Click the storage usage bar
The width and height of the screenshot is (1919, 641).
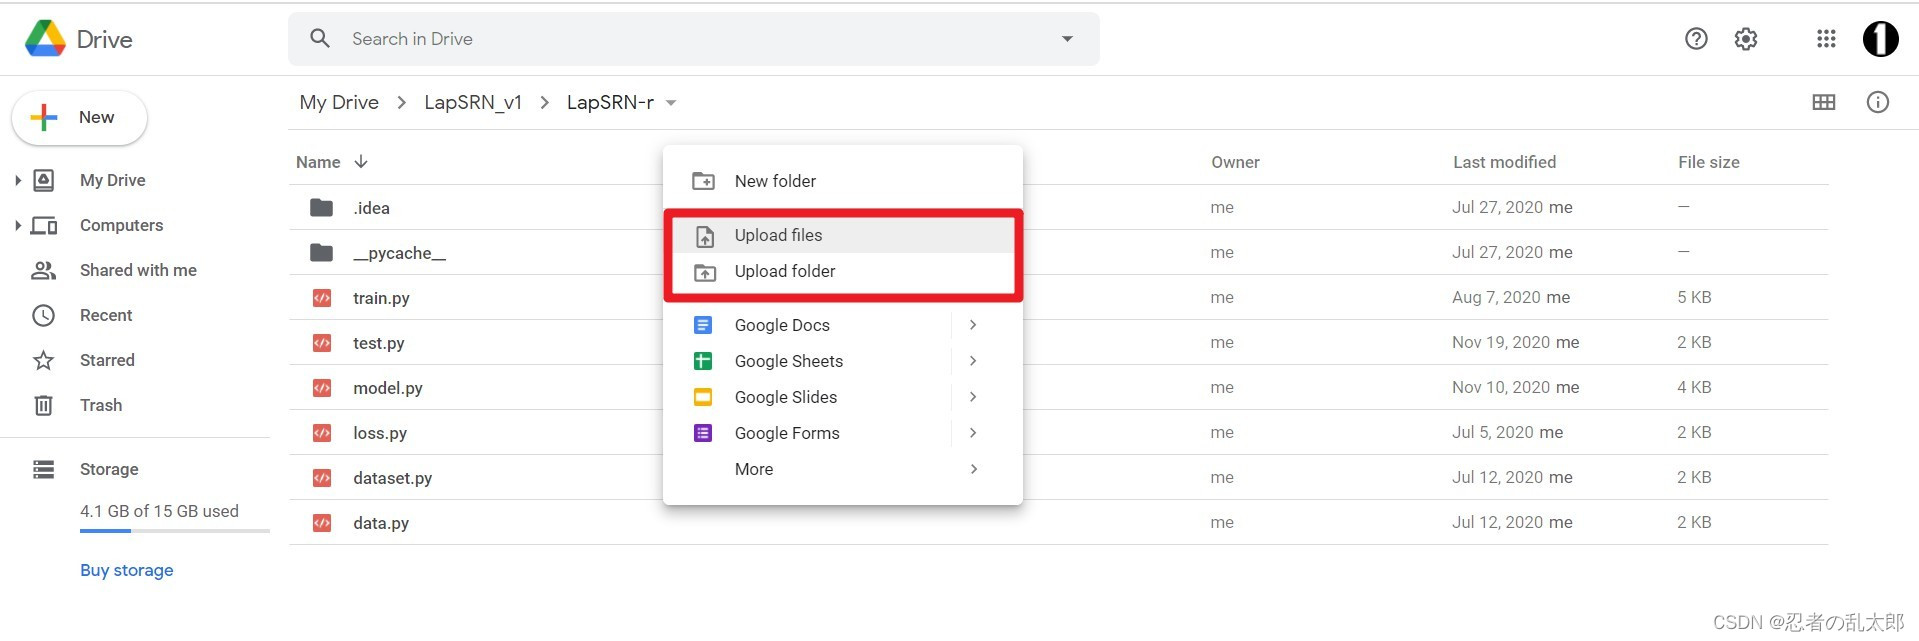(175, 531)
